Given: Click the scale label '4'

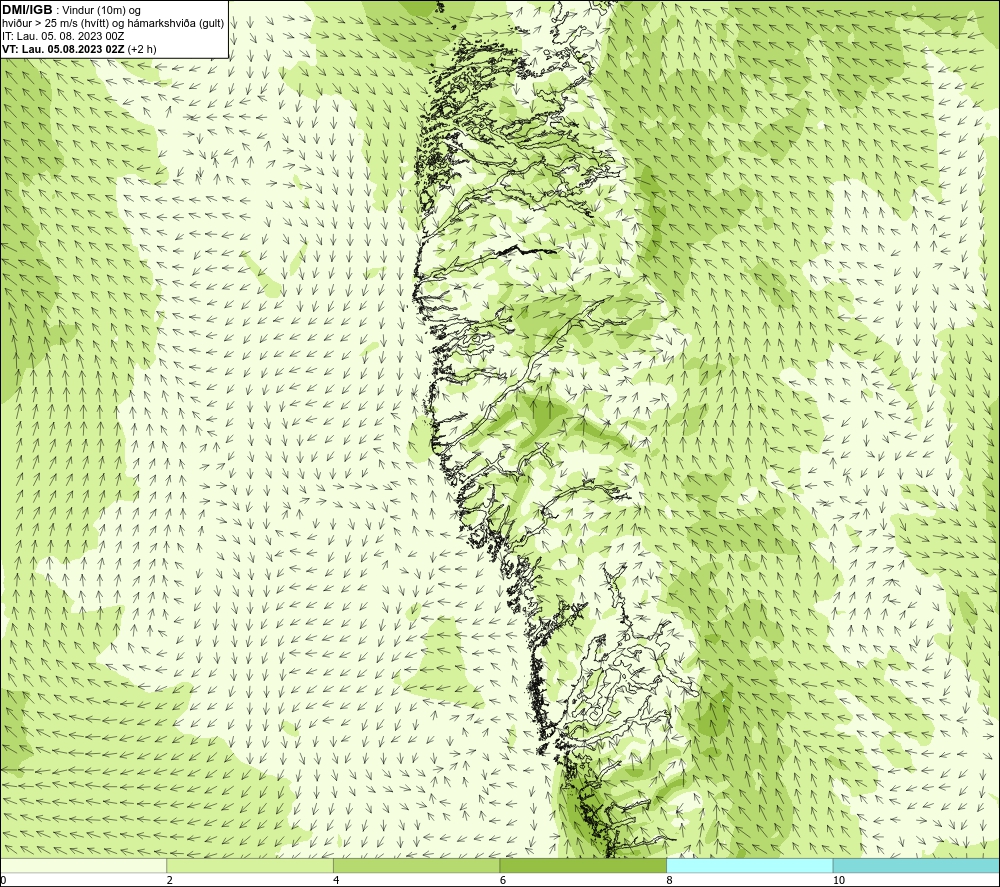Looking at the screenshot, I should tap(336, 880).
